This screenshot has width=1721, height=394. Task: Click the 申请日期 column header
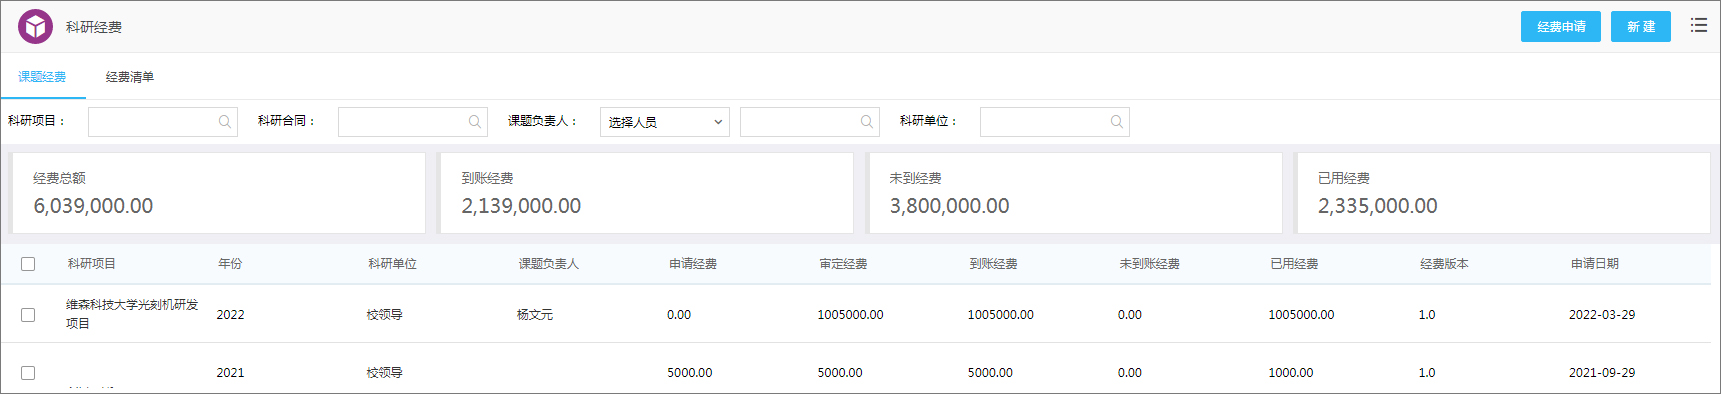1594,264
